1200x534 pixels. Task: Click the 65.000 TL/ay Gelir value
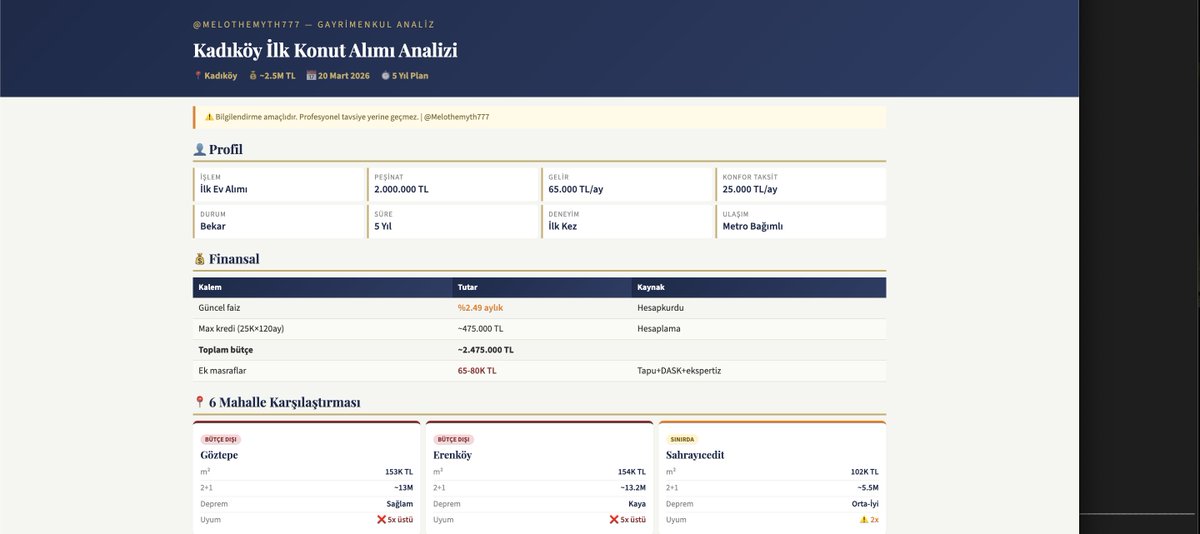coord(575,189)
